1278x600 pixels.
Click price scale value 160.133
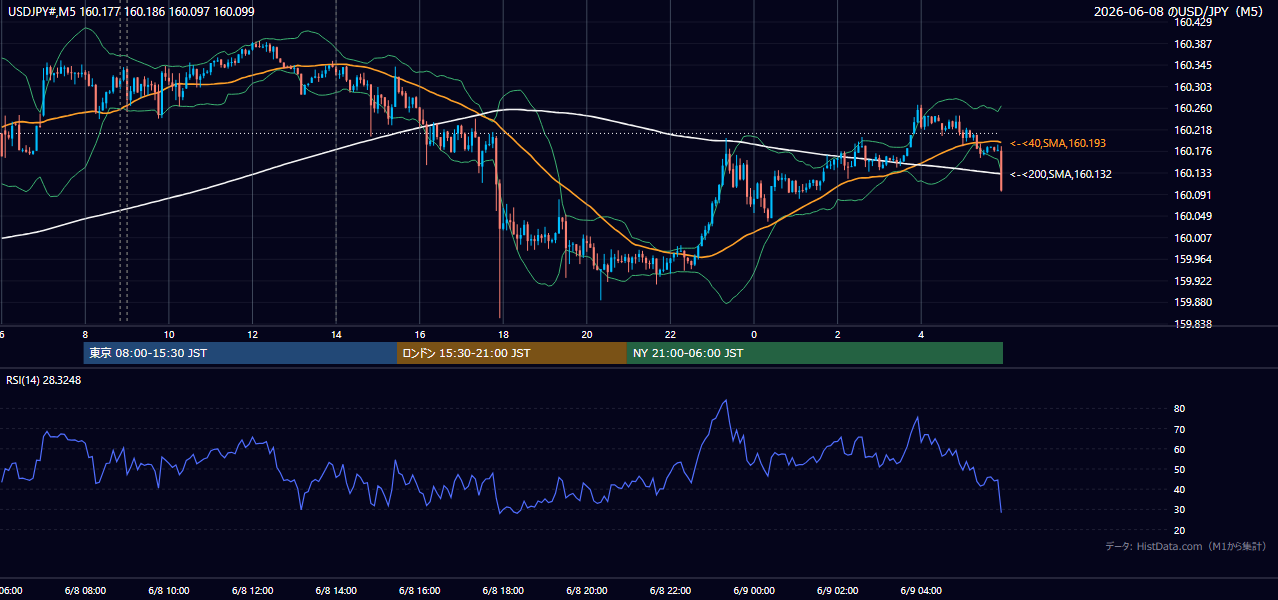[1194, 173]
